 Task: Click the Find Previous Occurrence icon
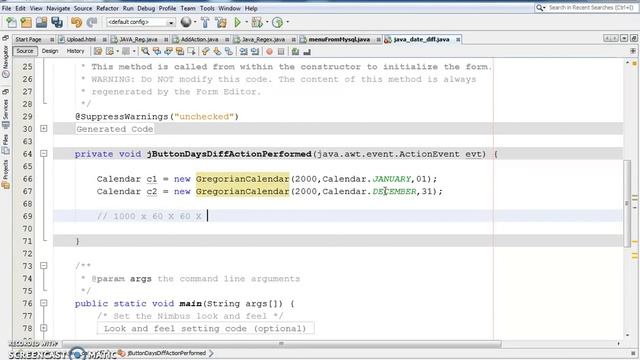pyautogui.click(x=157, y=51)
